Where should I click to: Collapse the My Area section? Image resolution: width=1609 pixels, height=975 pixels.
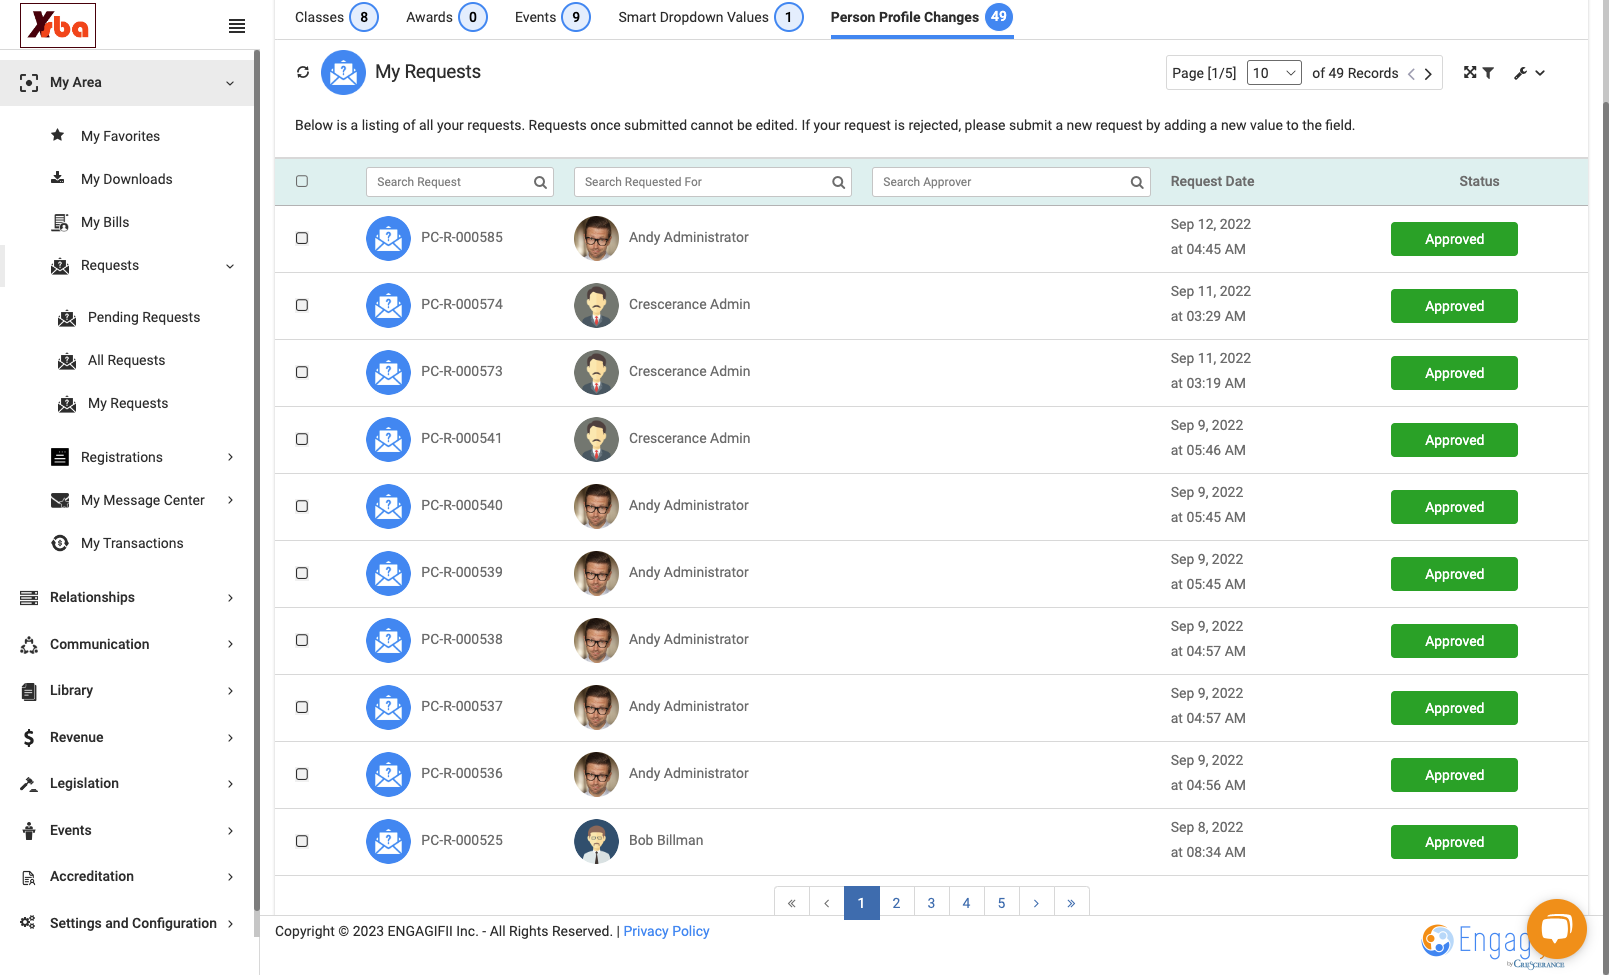coord(230,83)
